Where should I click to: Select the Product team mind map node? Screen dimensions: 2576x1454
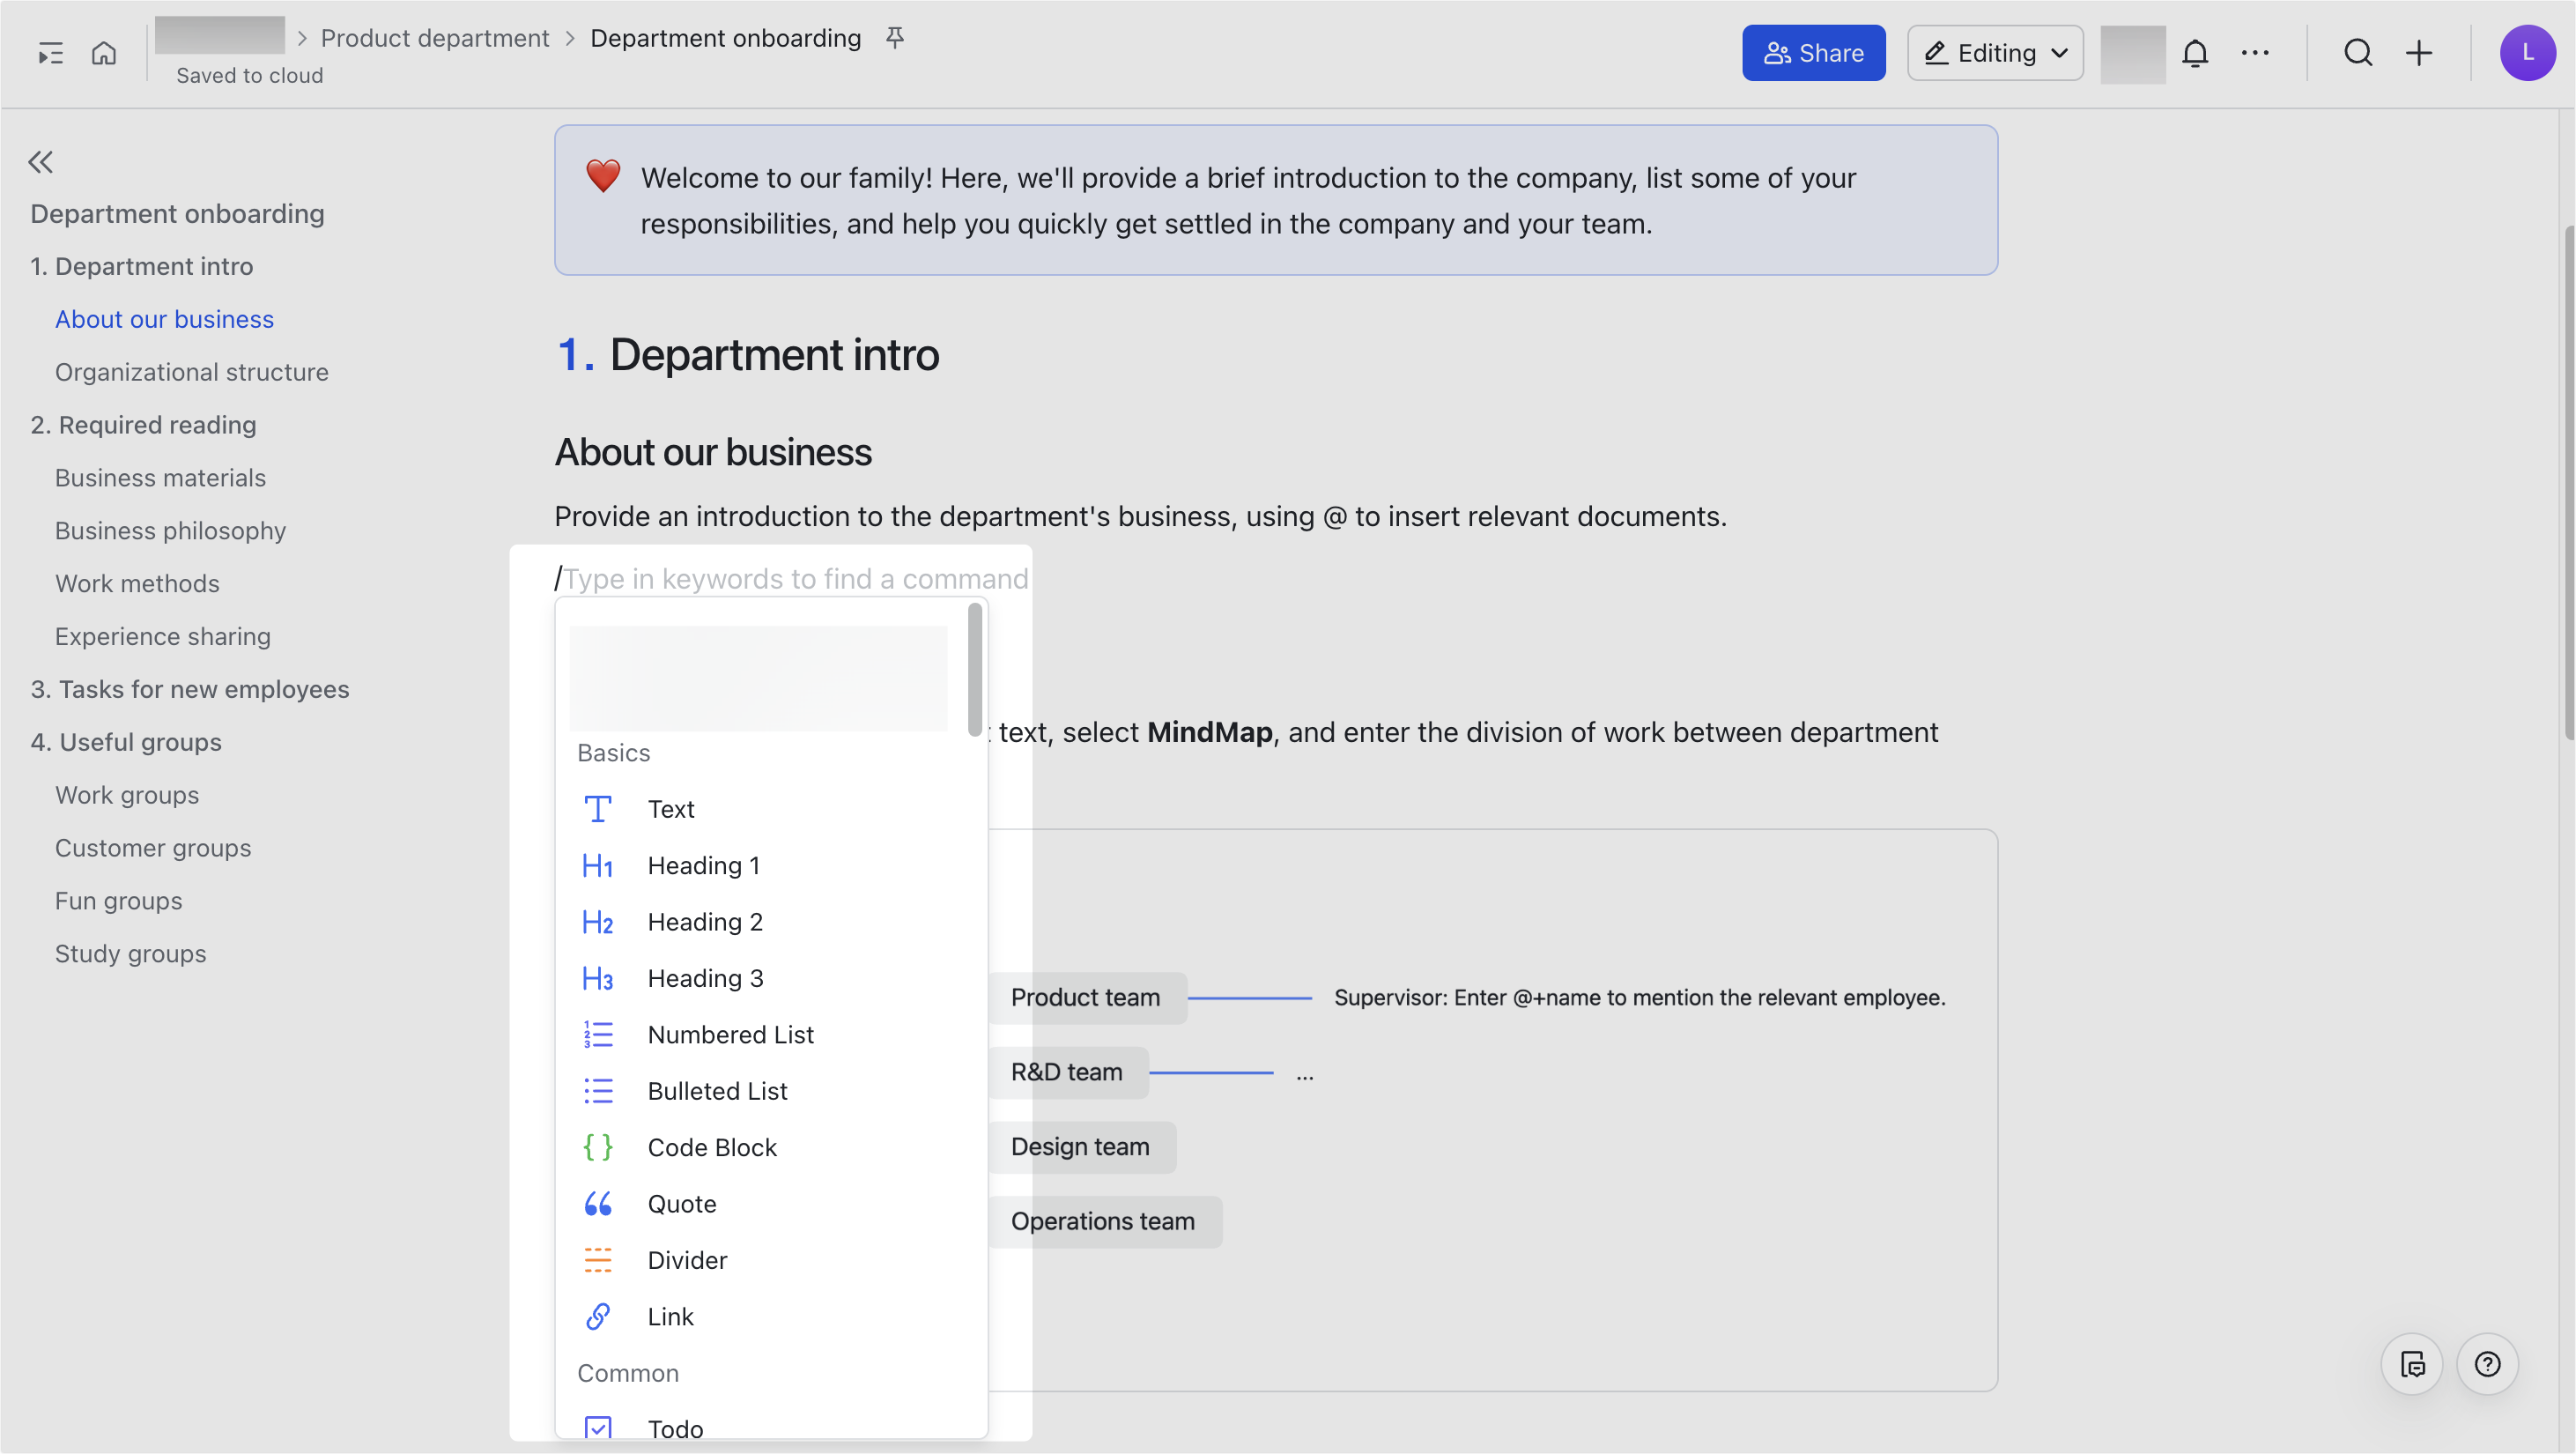pyautogui.click(x=1086, y=998)
